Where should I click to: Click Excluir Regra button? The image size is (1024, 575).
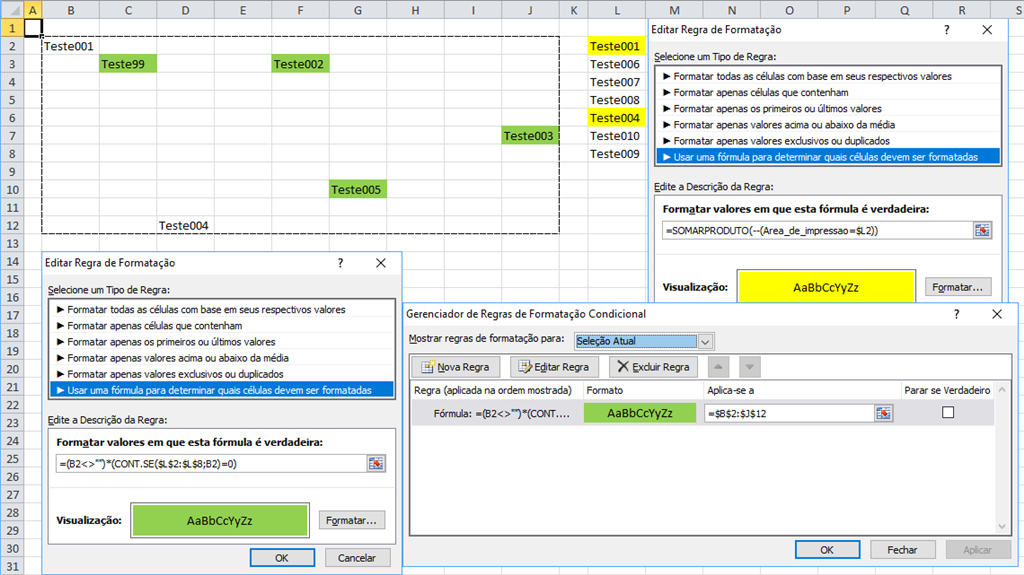(x=653, y=367)
